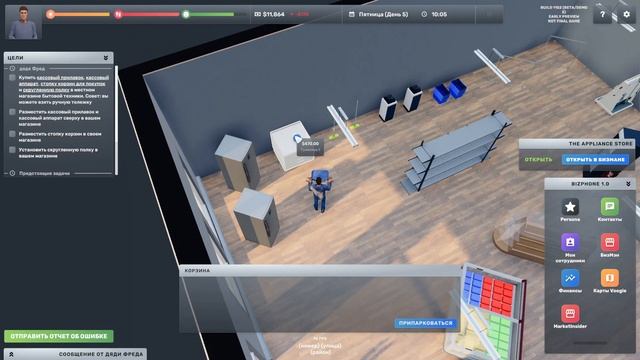The width and height of the screenshot is (640, 360).
Task: Click the green Открыть button
Action: click(x=538, y=160)
